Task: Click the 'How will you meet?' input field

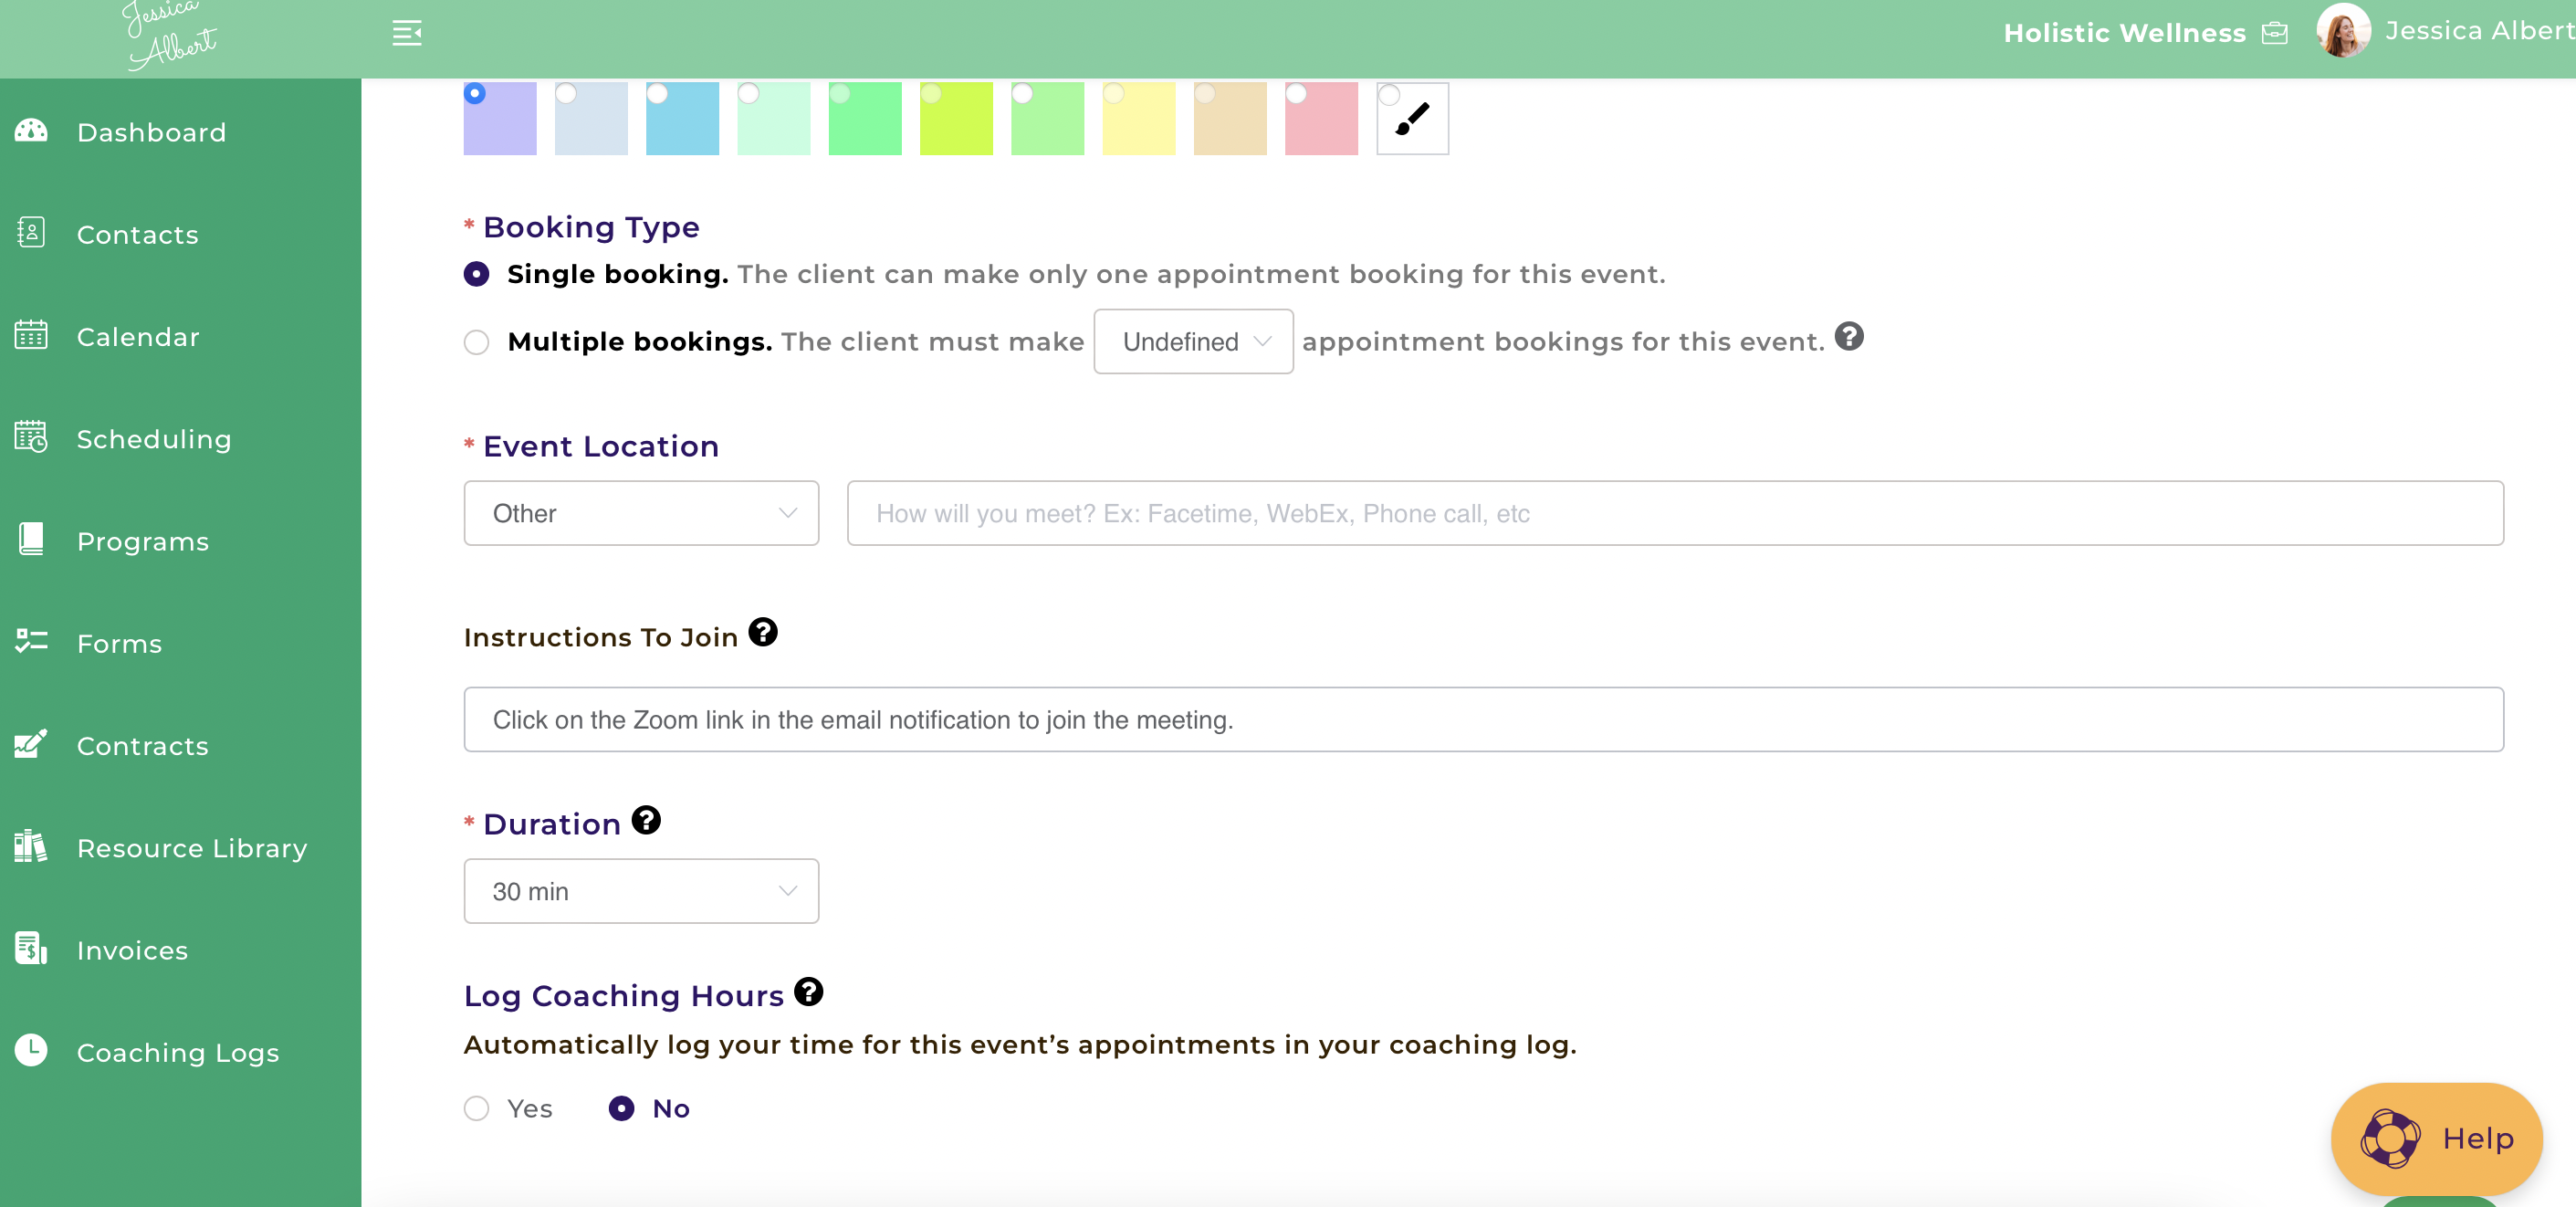Action: tap(1675, 513)
